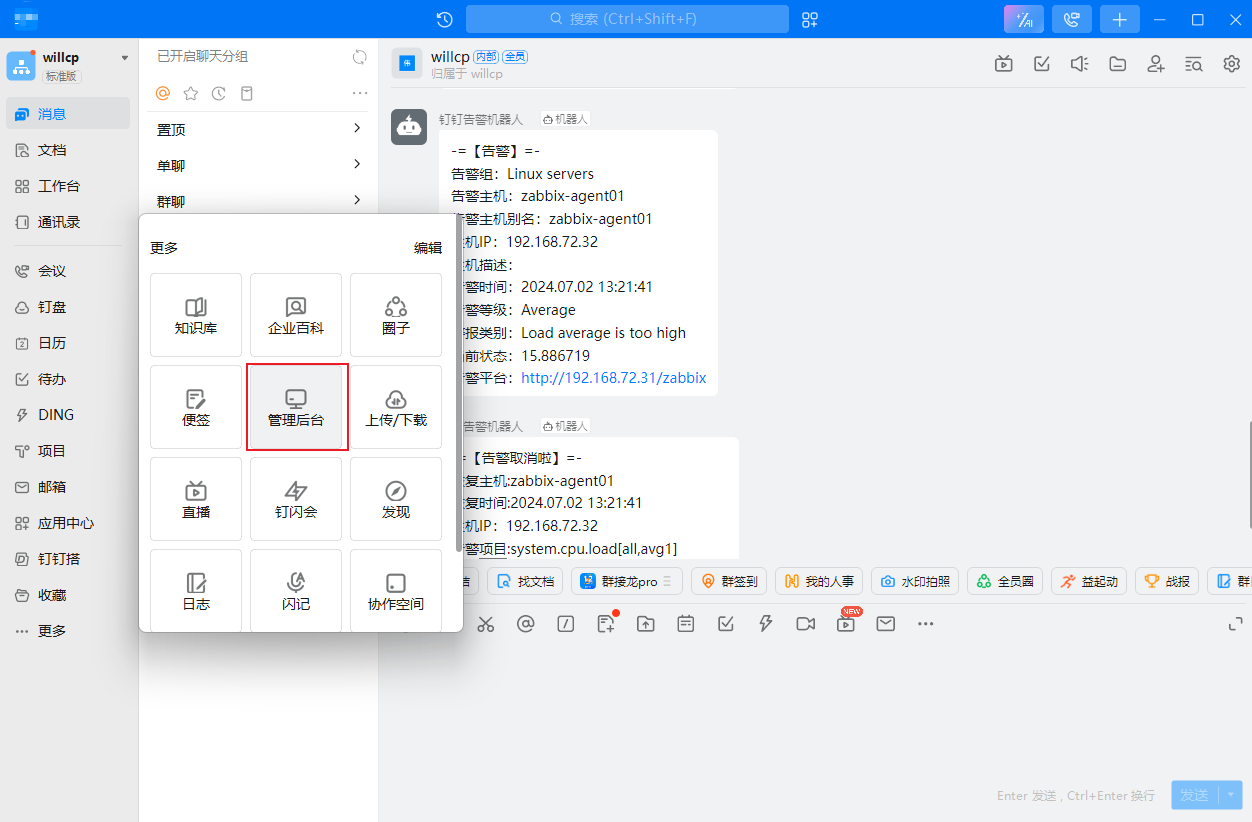This screenshot has width=1252, height=822.
Task: Open the group tasks checkmark icon in the header
Action: point(1042,64)
